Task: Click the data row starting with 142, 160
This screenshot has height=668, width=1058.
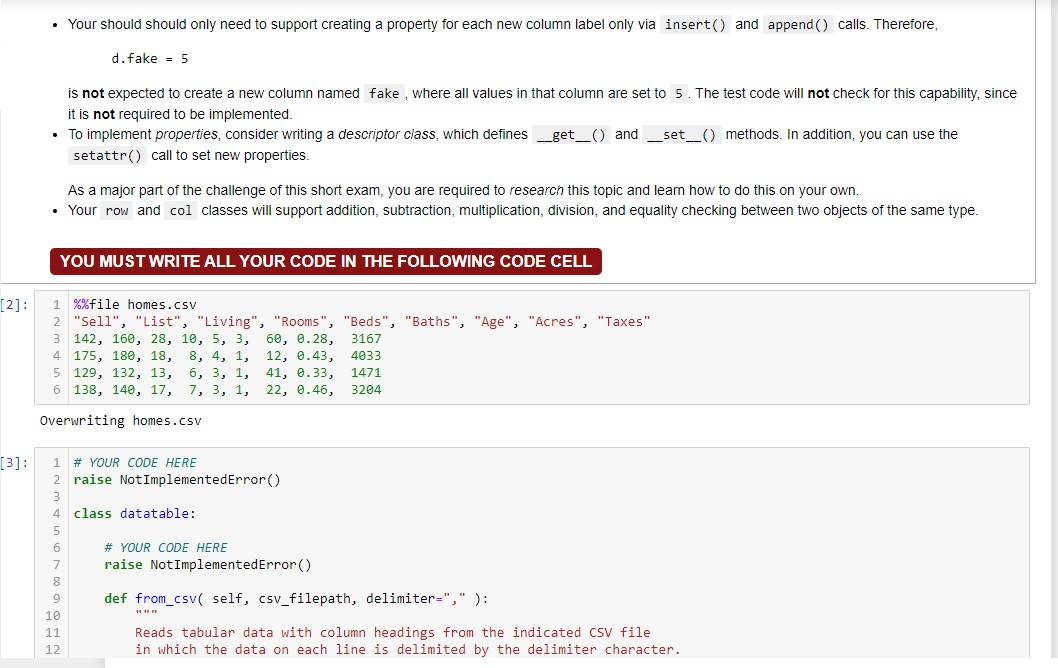Action: pos(227,339)
